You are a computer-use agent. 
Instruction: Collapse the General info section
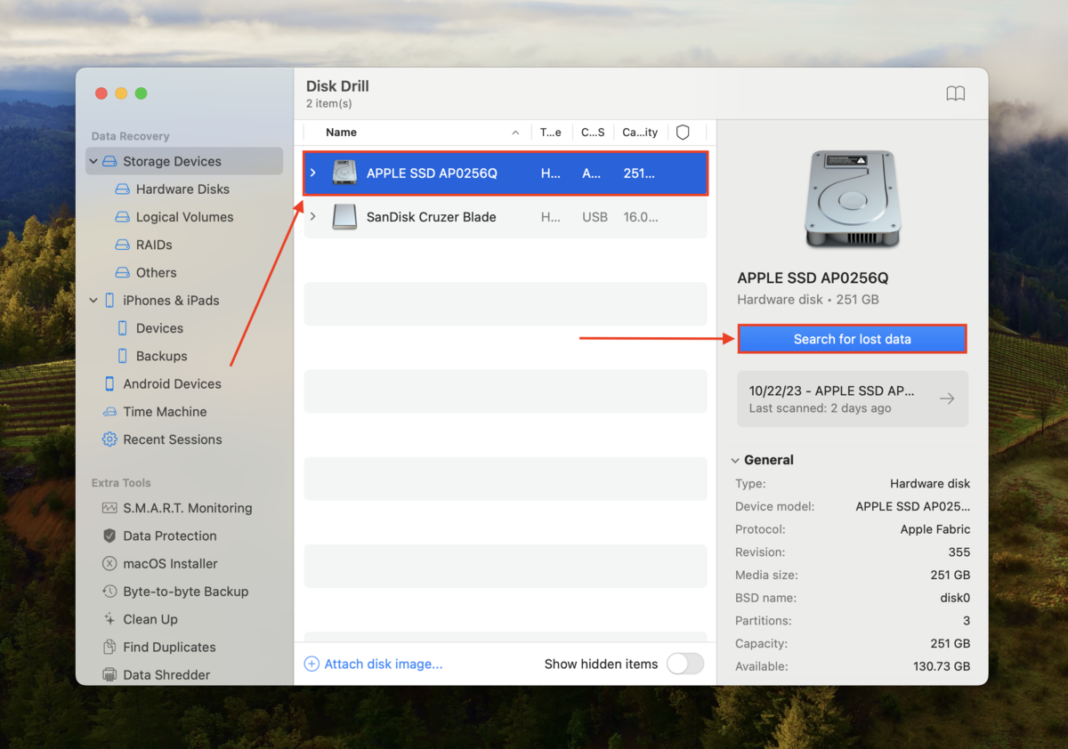coord(735,460)
